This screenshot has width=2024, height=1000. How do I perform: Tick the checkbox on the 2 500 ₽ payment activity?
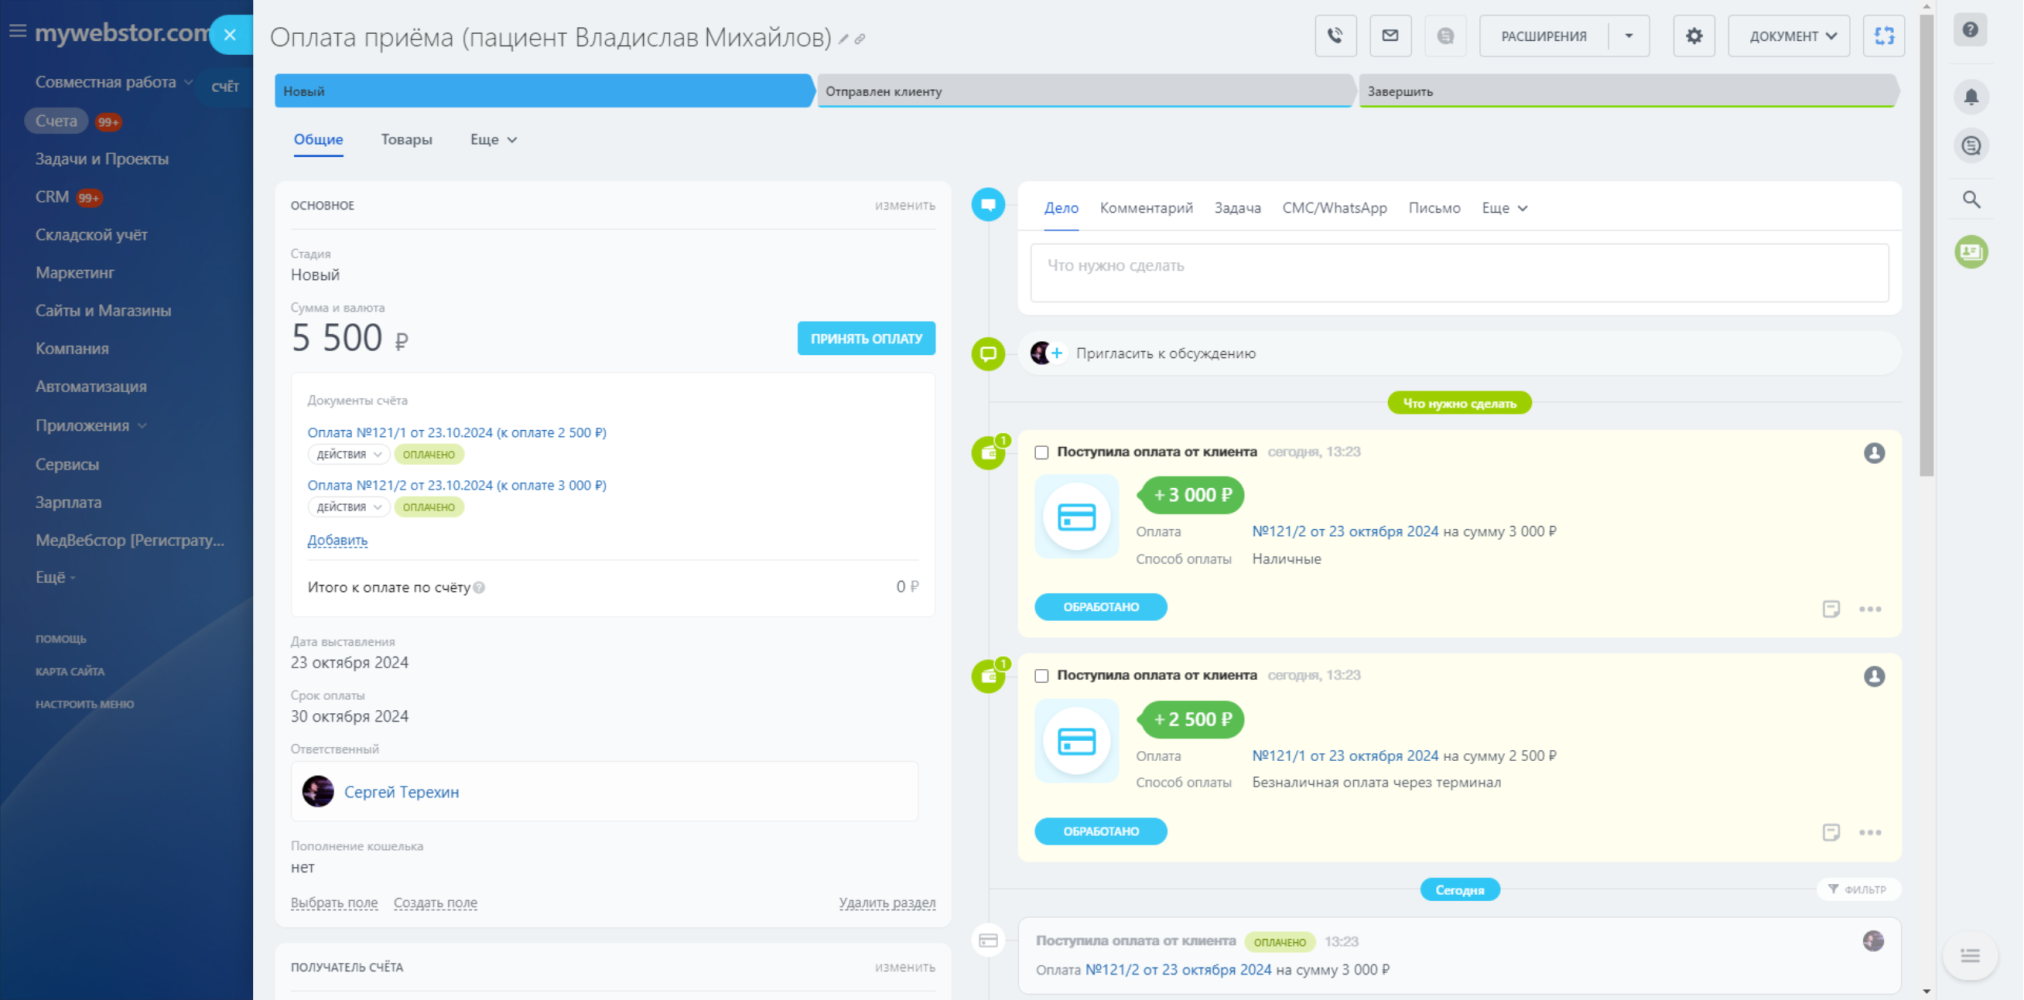(x=1041, y=676)
